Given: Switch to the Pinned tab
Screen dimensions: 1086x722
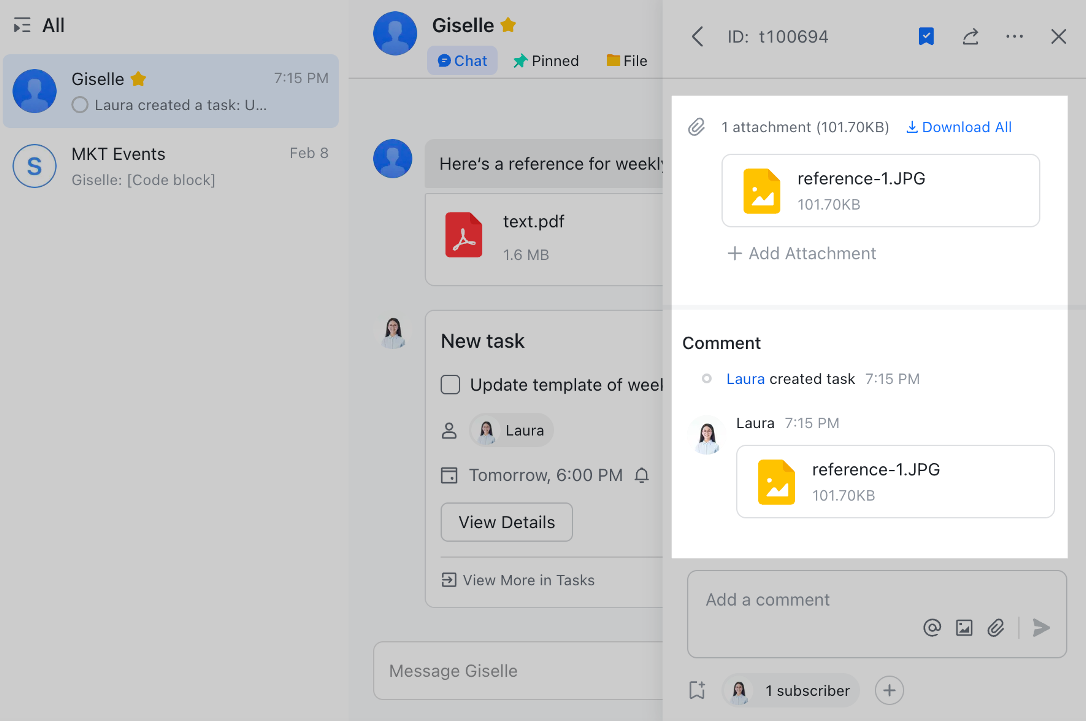Looking at the screenshot, I should (x=546, y=61).
